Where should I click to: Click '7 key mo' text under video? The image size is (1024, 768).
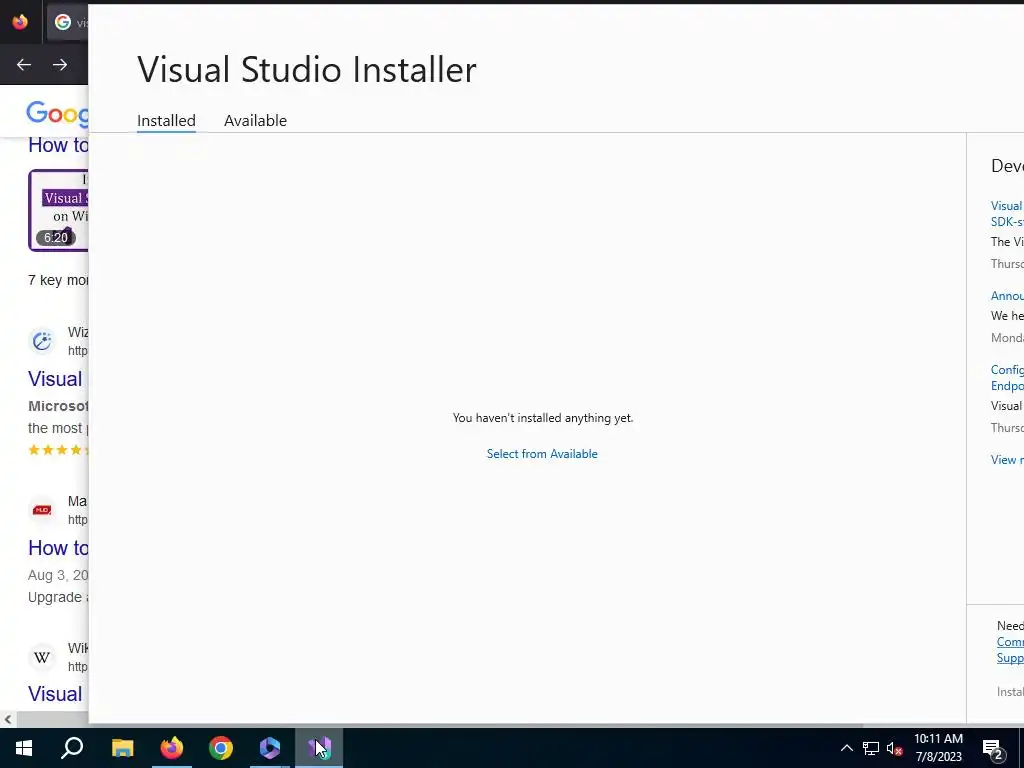coord(58,280)
